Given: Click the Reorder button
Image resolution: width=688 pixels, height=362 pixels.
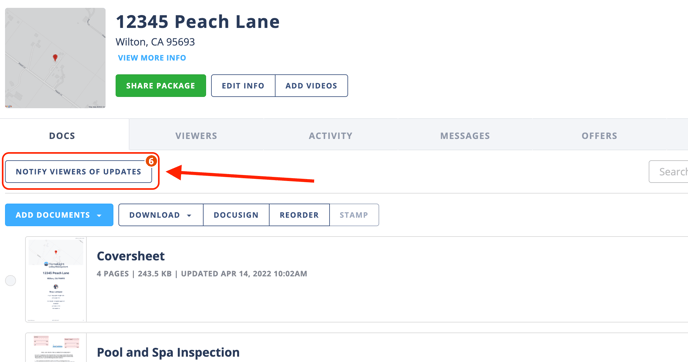Looking at the screenshot, I should 299,215.
